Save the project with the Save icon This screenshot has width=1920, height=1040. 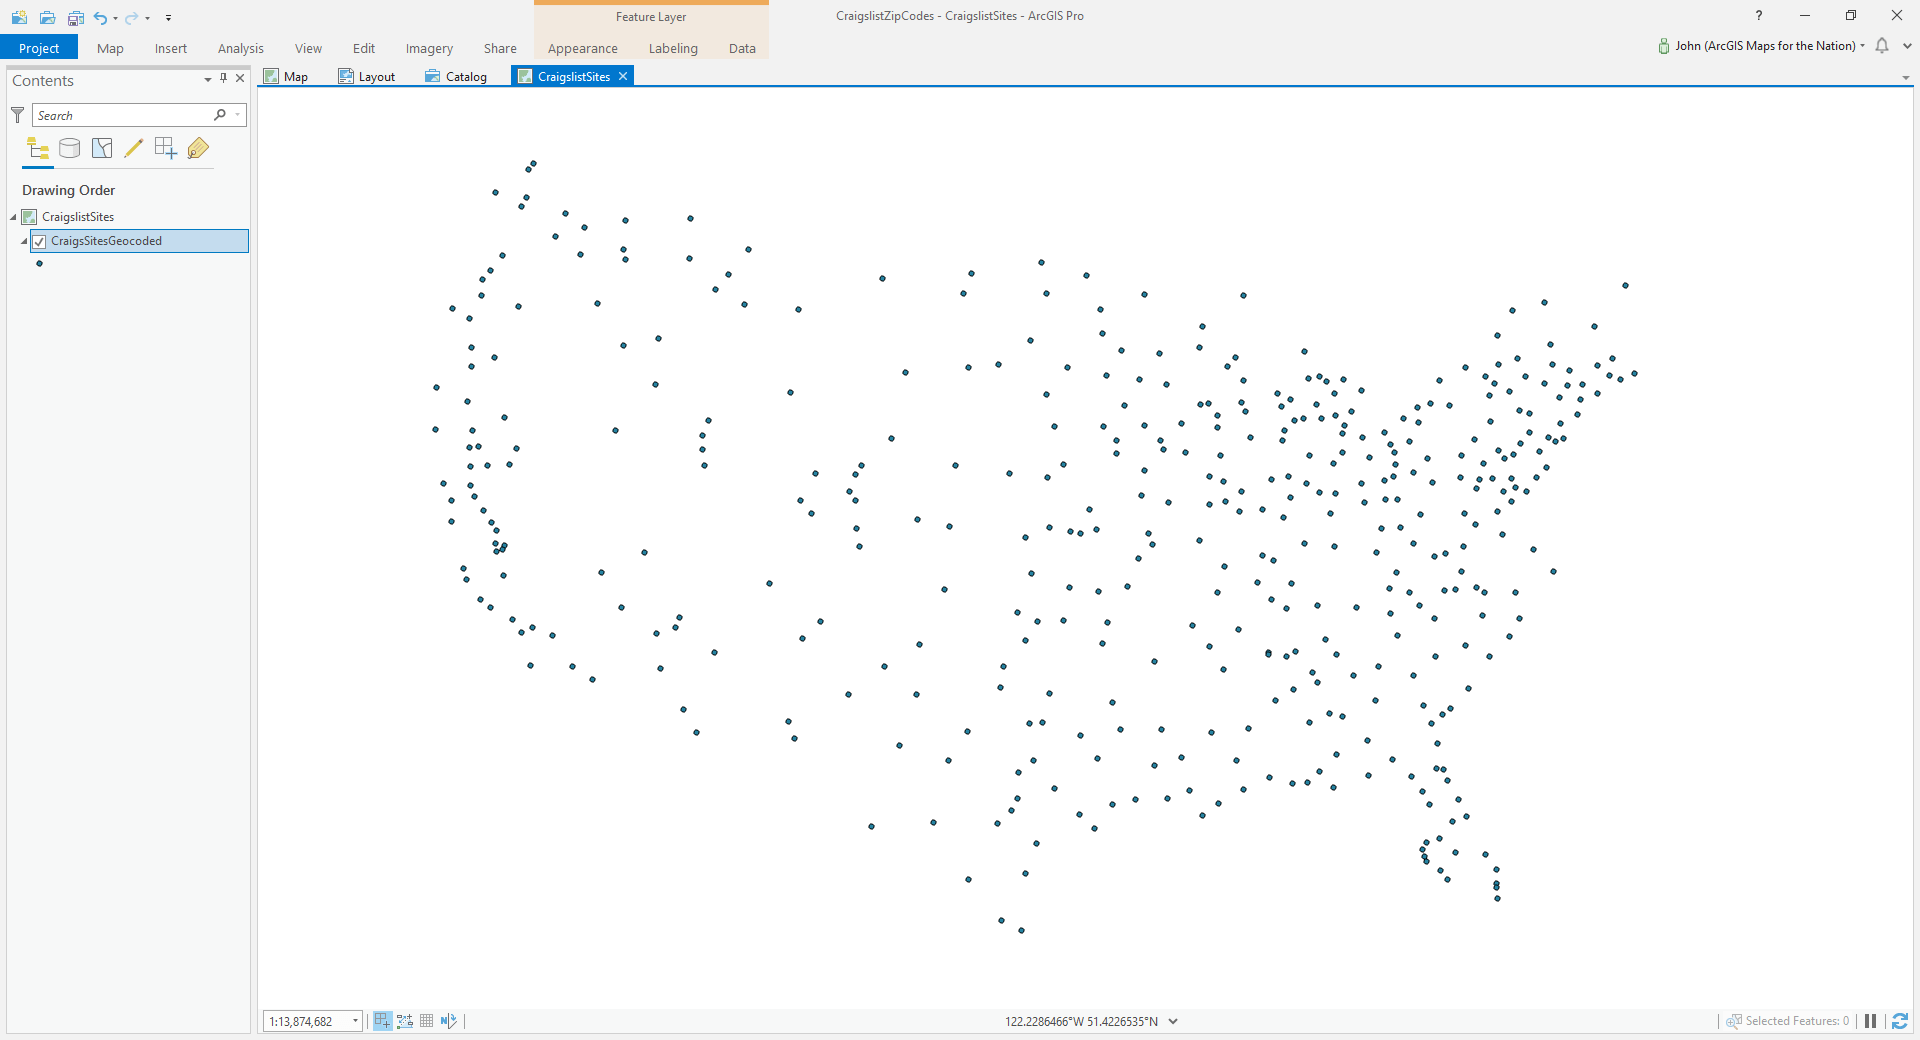click(x=75, y=17)
